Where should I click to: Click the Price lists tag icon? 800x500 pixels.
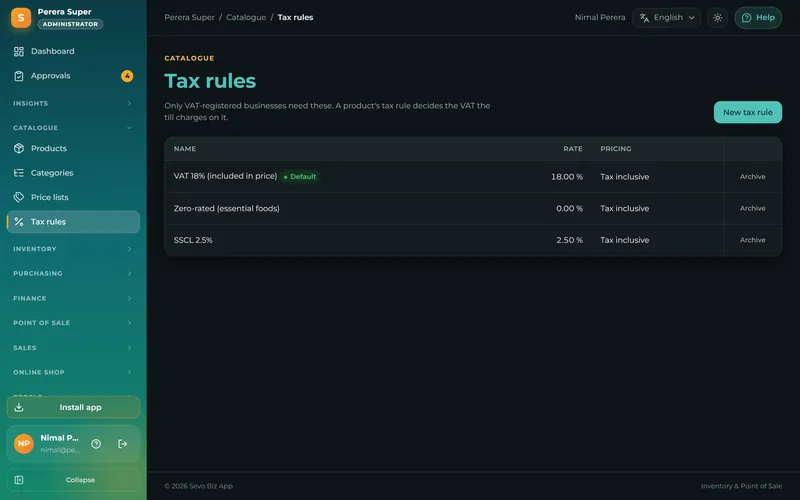[x=19, y=197]
